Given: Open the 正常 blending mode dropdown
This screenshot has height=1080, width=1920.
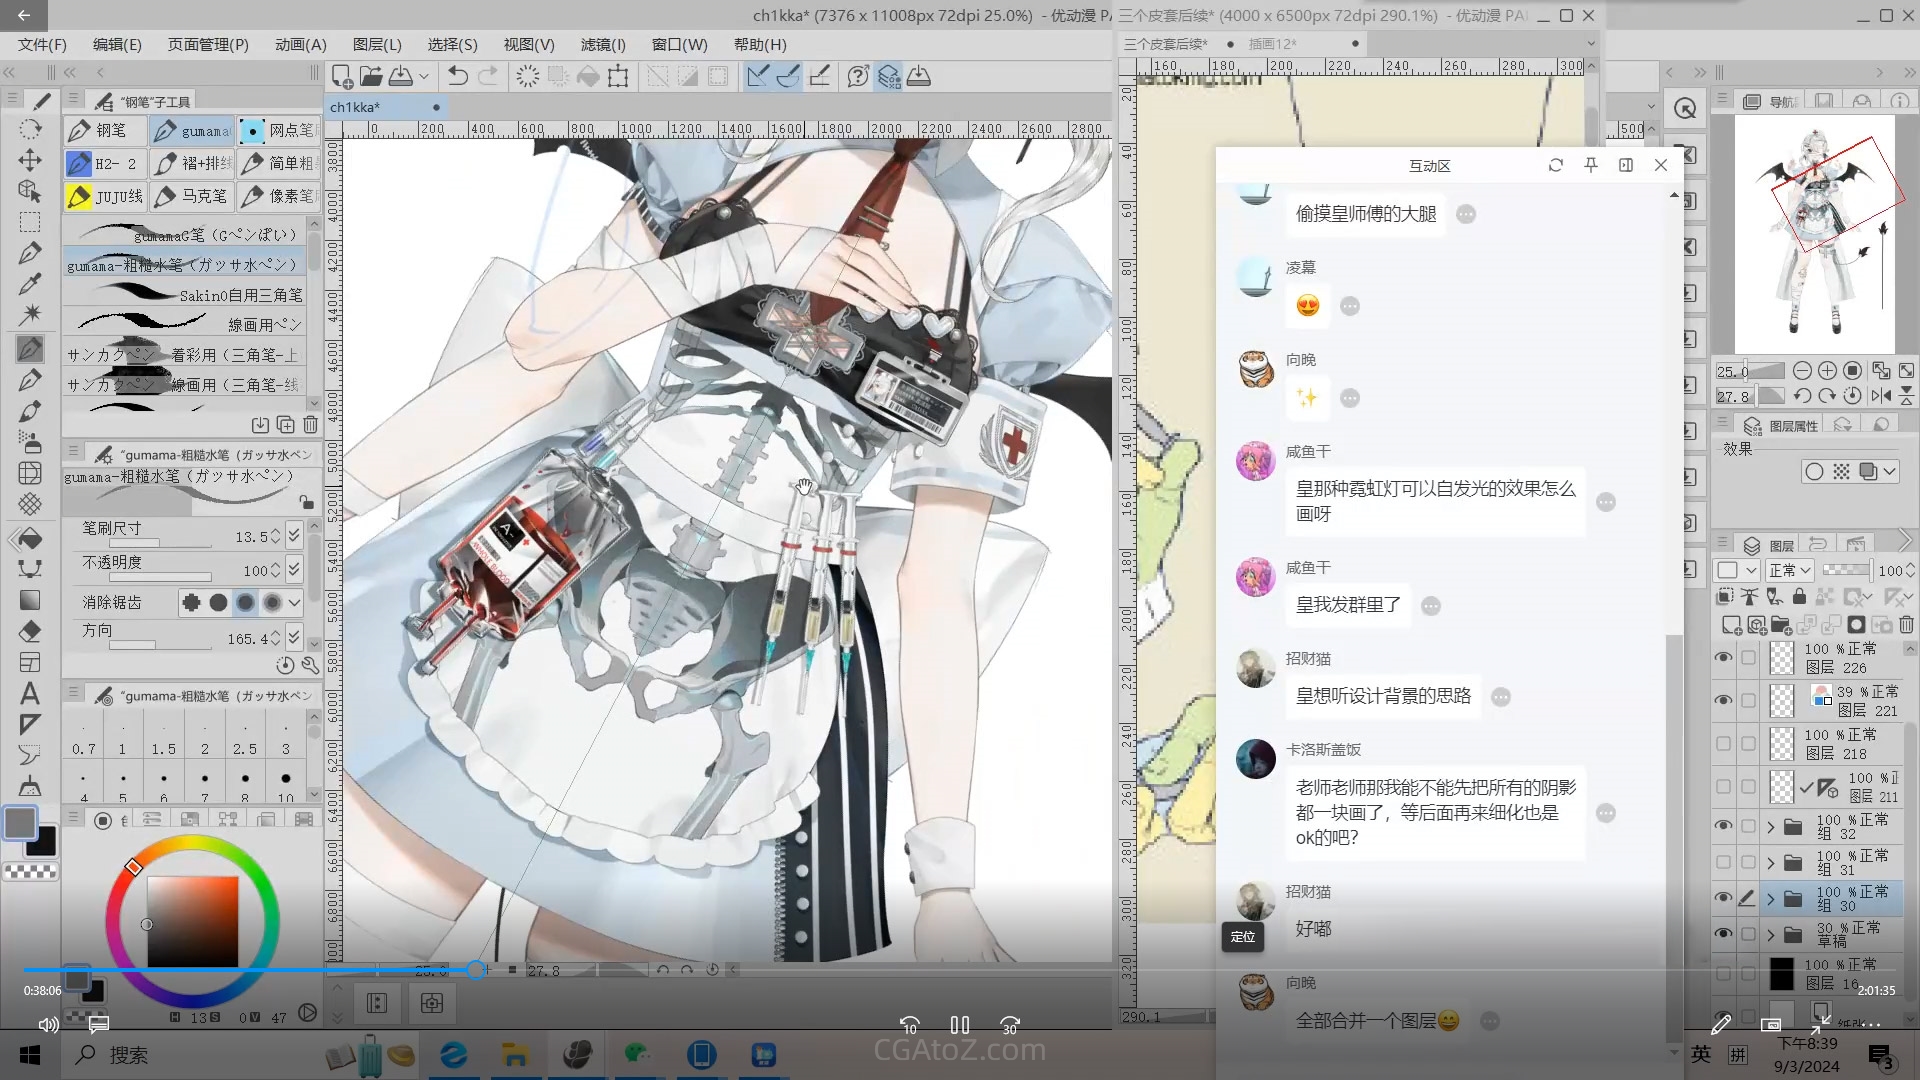Looking at the screenshot, I should point(1789,570).
